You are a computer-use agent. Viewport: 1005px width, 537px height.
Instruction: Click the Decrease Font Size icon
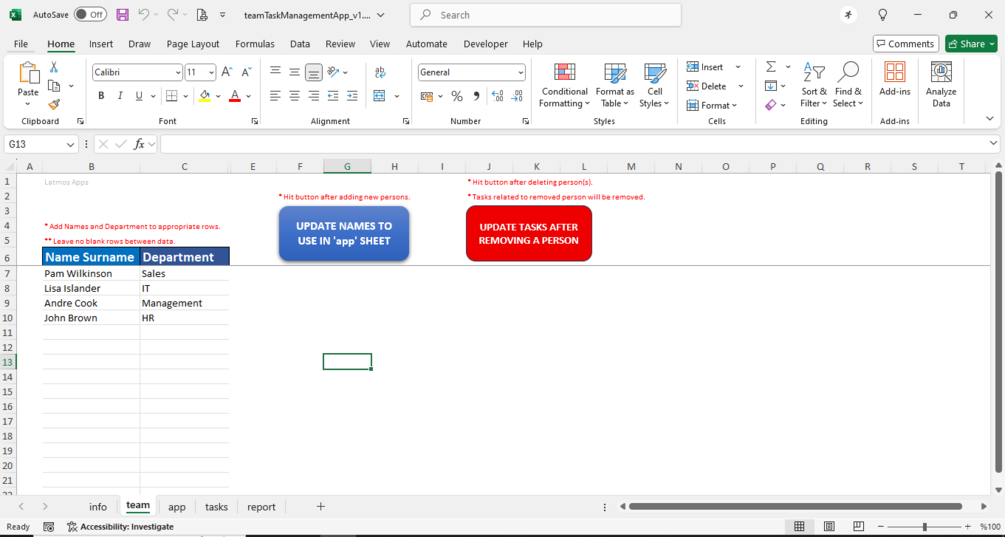pyautogui.click(x=246, y=72)
